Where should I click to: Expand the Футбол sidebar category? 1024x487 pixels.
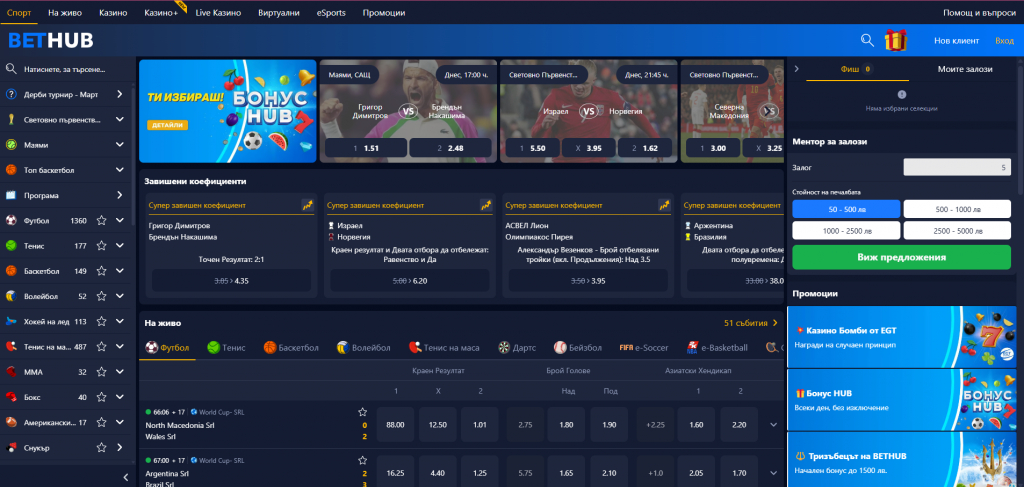point(120,220)
